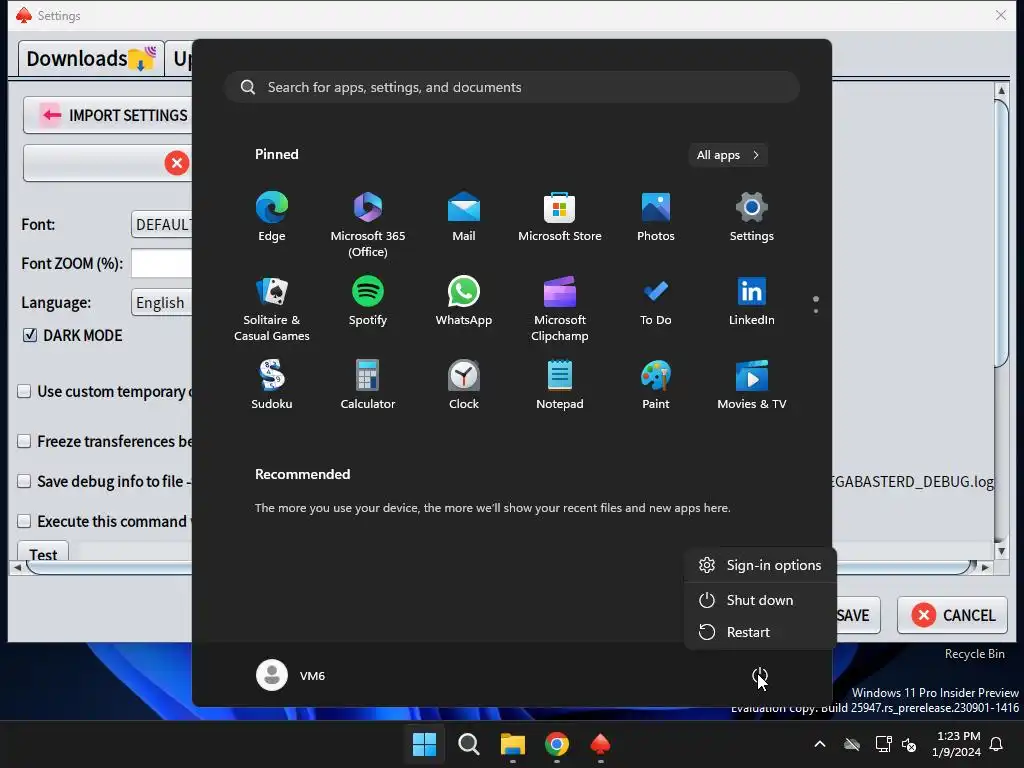Open the Paint app
The image size is (1024, 768).
656,385
